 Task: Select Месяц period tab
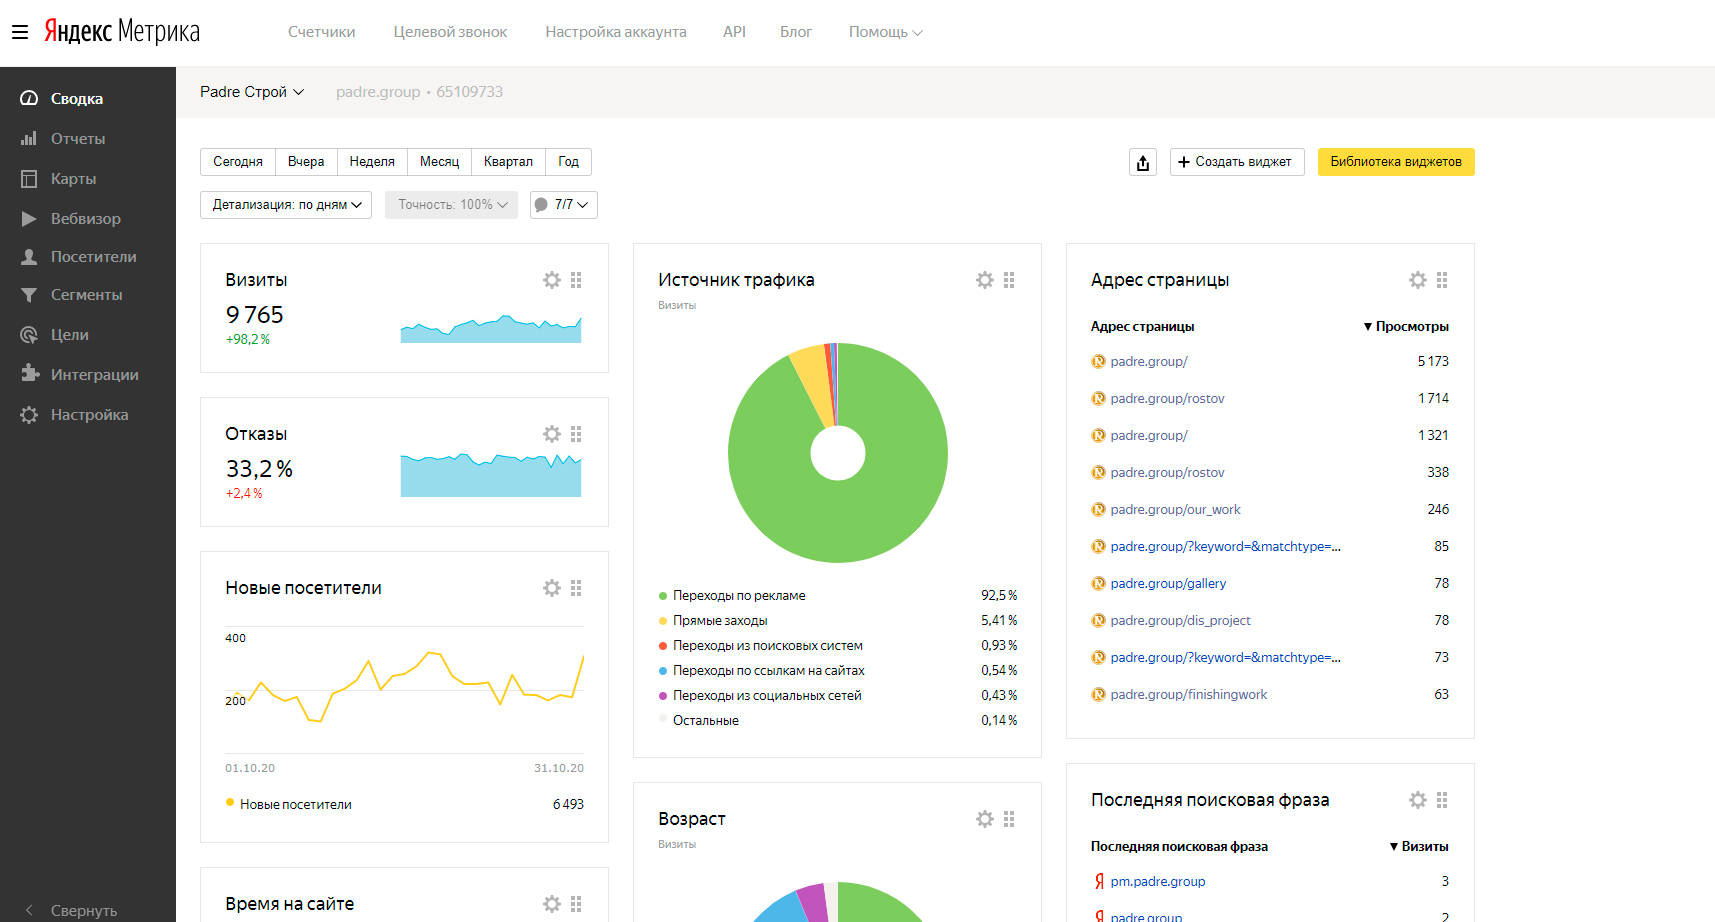439,162
